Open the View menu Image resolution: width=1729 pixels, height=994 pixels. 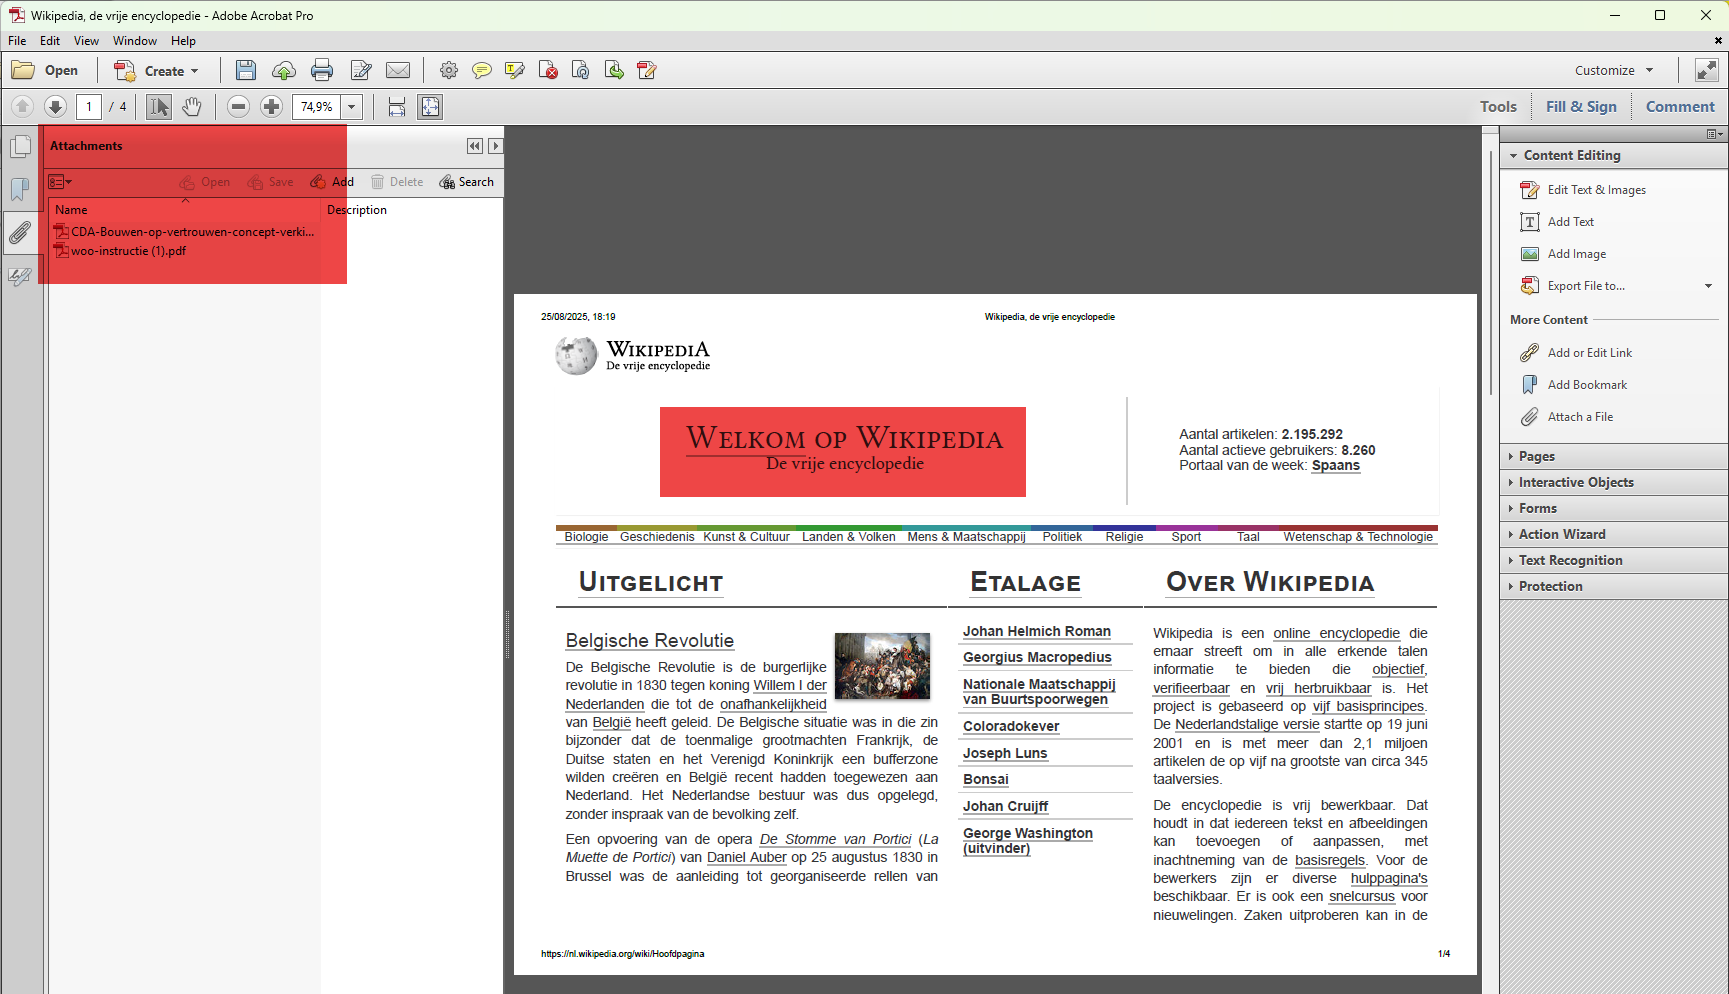86,41
